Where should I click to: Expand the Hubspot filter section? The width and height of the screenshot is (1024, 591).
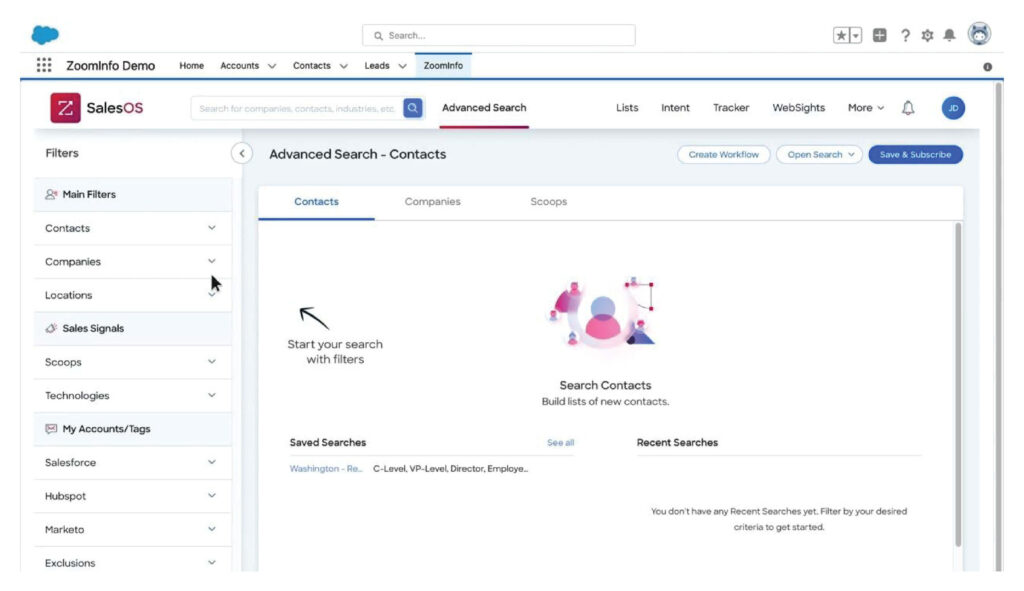(x=133, y=496)
